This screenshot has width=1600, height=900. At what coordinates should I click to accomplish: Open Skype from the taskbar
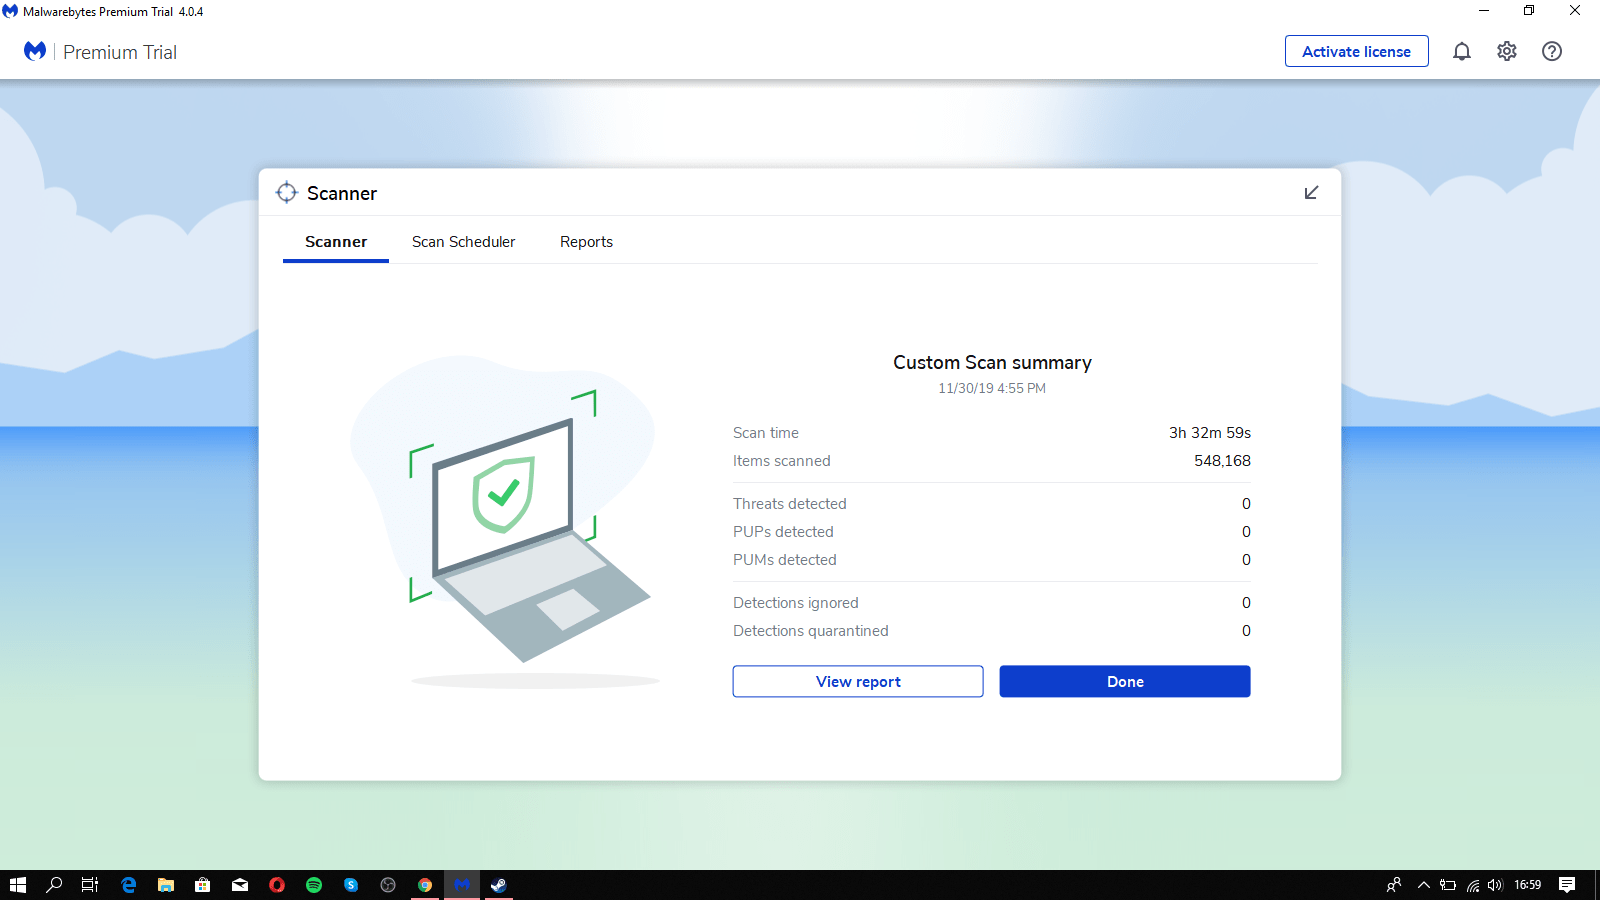(351, 885)
